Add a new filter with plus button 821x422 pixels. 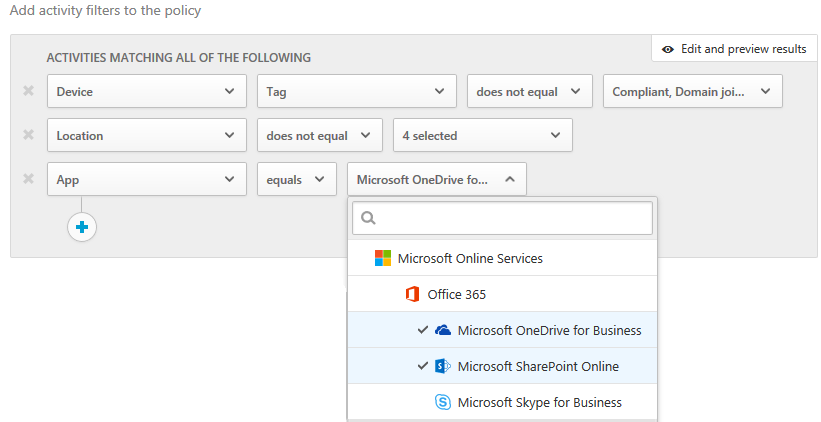click(82, 227)
